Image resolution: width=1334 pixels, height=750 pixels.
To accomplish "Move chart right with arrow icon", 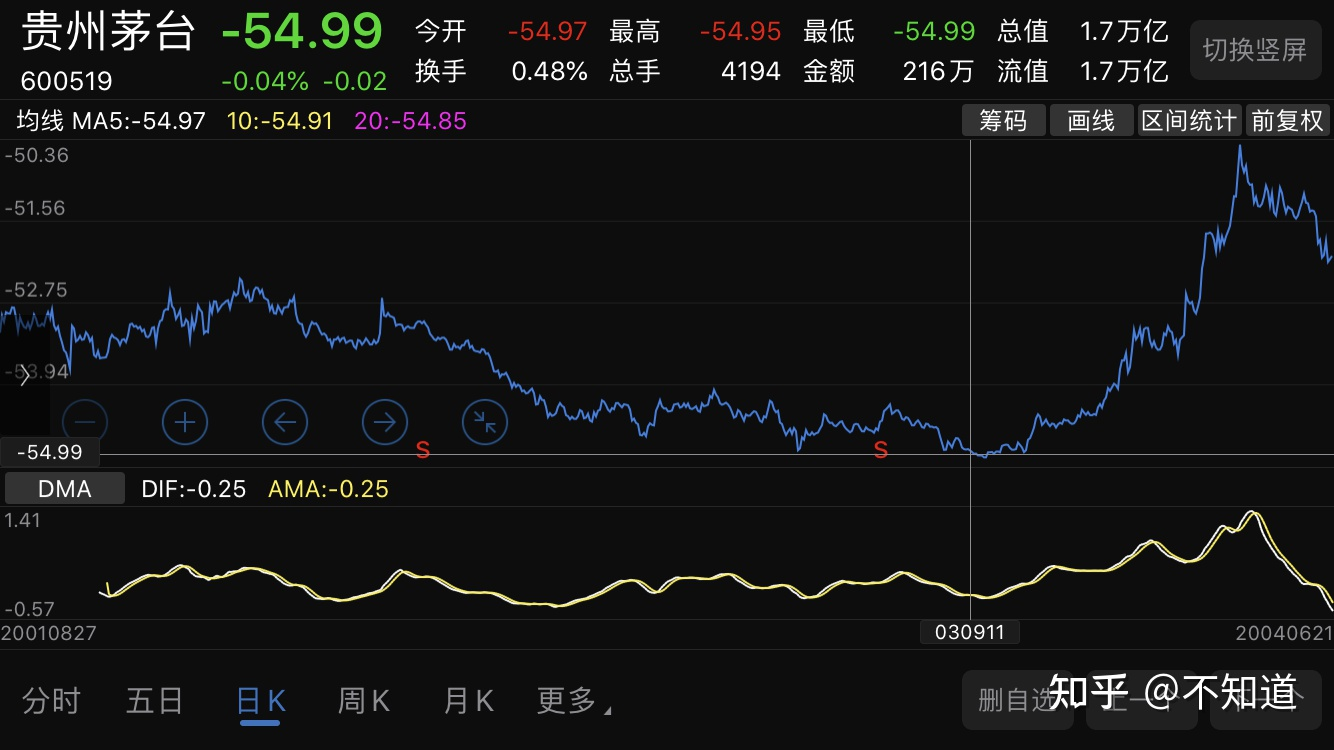I will 385,422.
